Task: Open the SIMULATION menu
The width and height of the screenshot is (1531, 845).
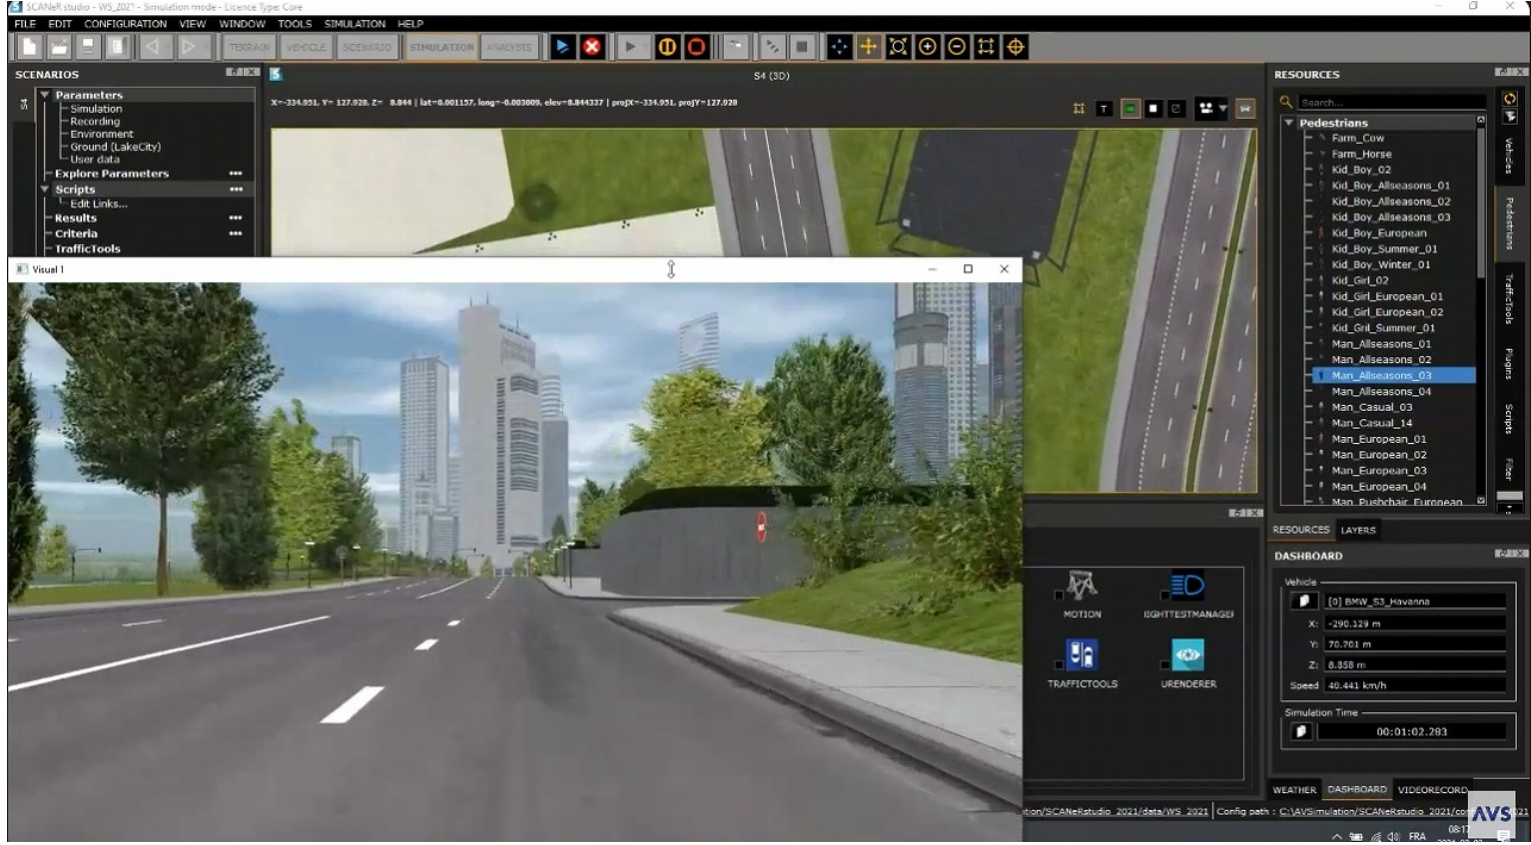Action: [x=354, y=24]
